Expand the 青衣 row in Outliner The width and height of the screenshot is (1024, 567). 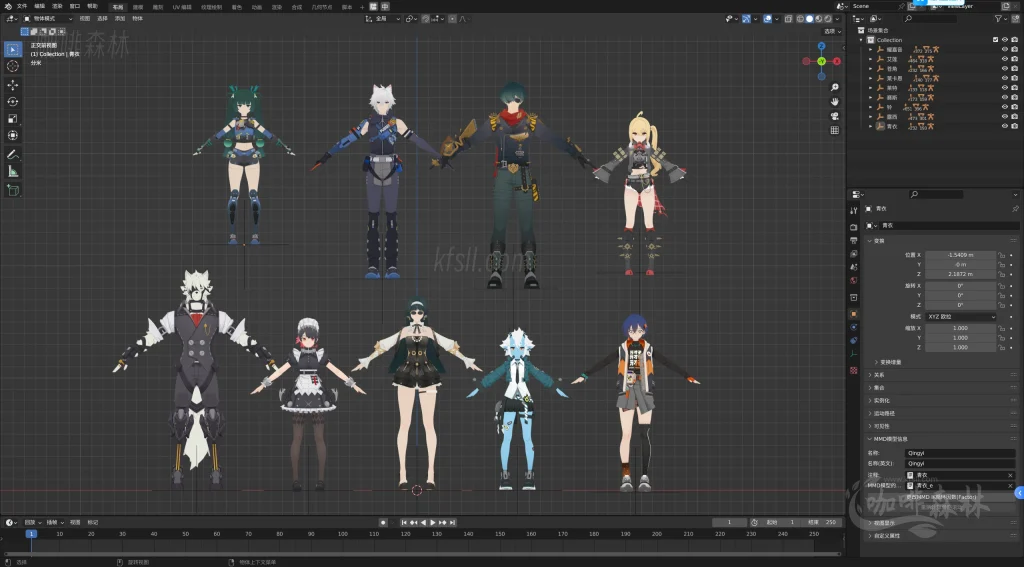point(871,126)
